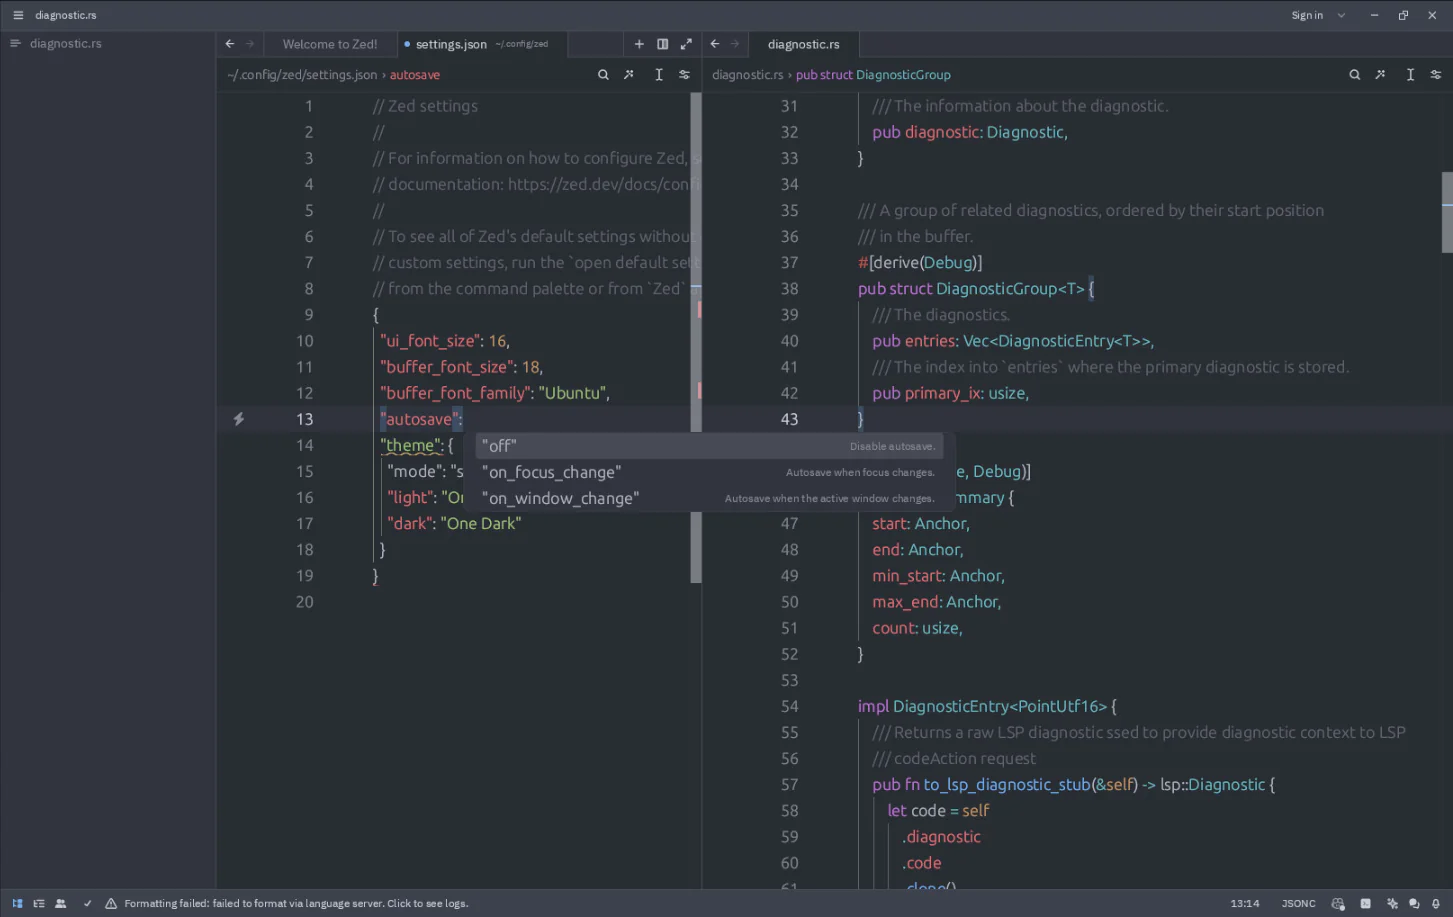Toggle the outline panel in status bar

coord(39,903)
